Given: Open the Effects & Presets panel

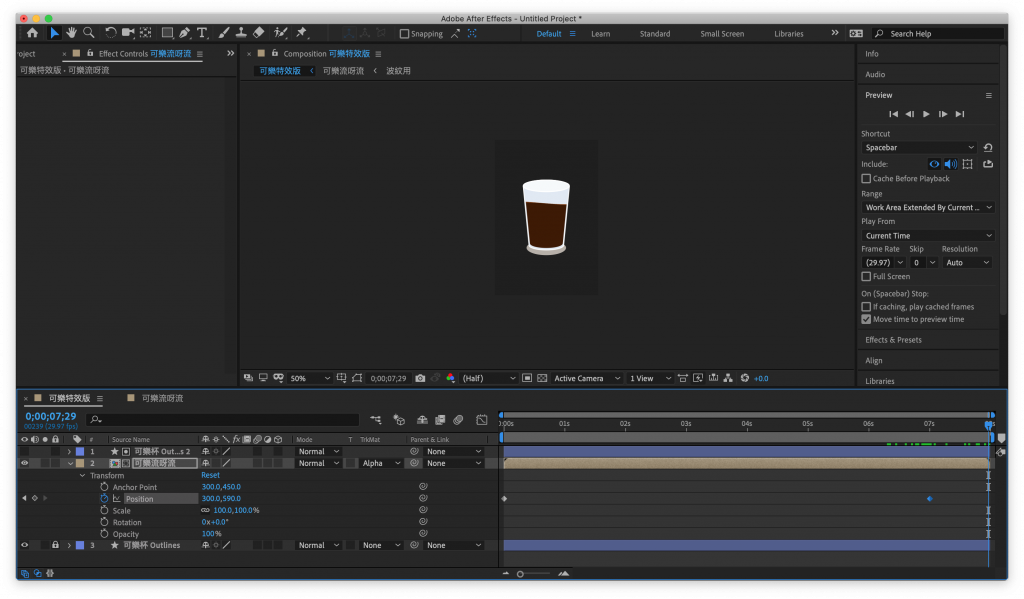Looking at the screenshot, I should [893, 340].
